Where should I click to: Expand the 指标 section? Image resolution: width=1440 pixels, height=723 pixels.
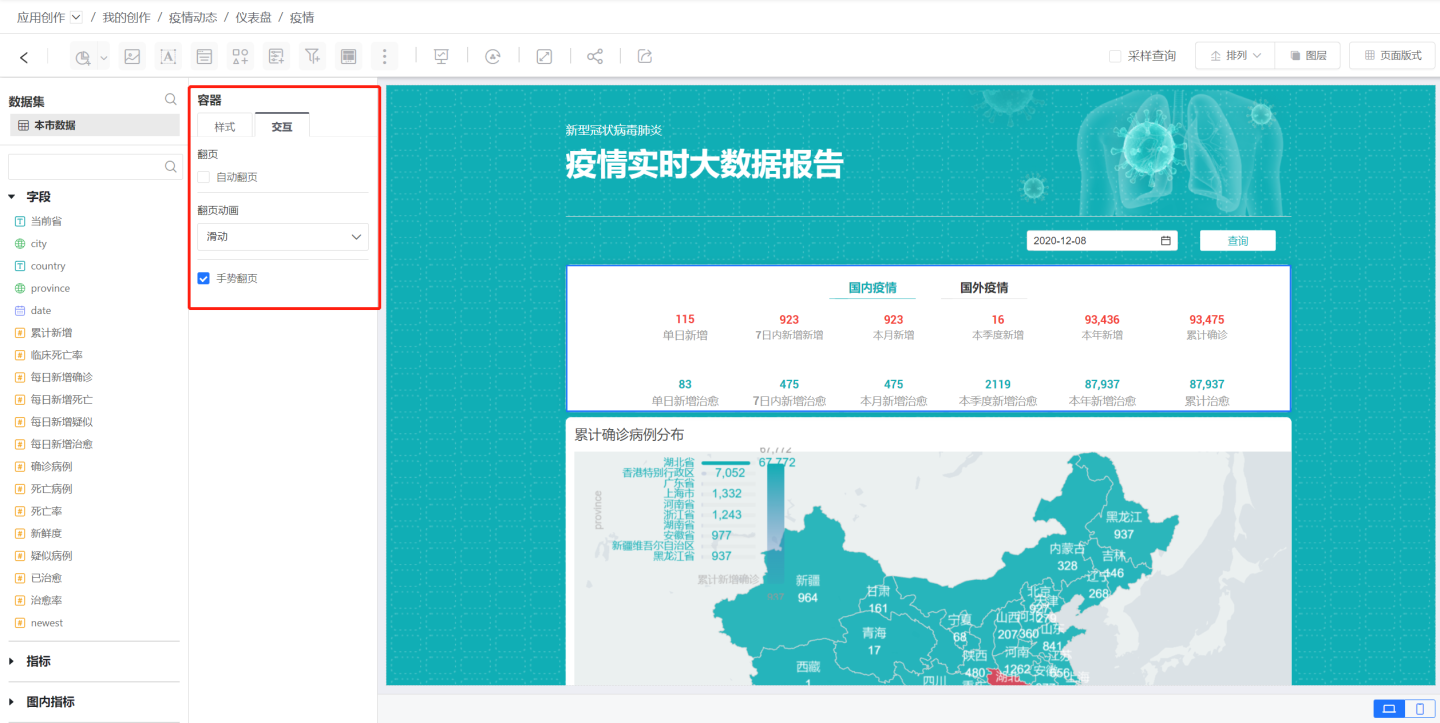(x=12, y=661)
